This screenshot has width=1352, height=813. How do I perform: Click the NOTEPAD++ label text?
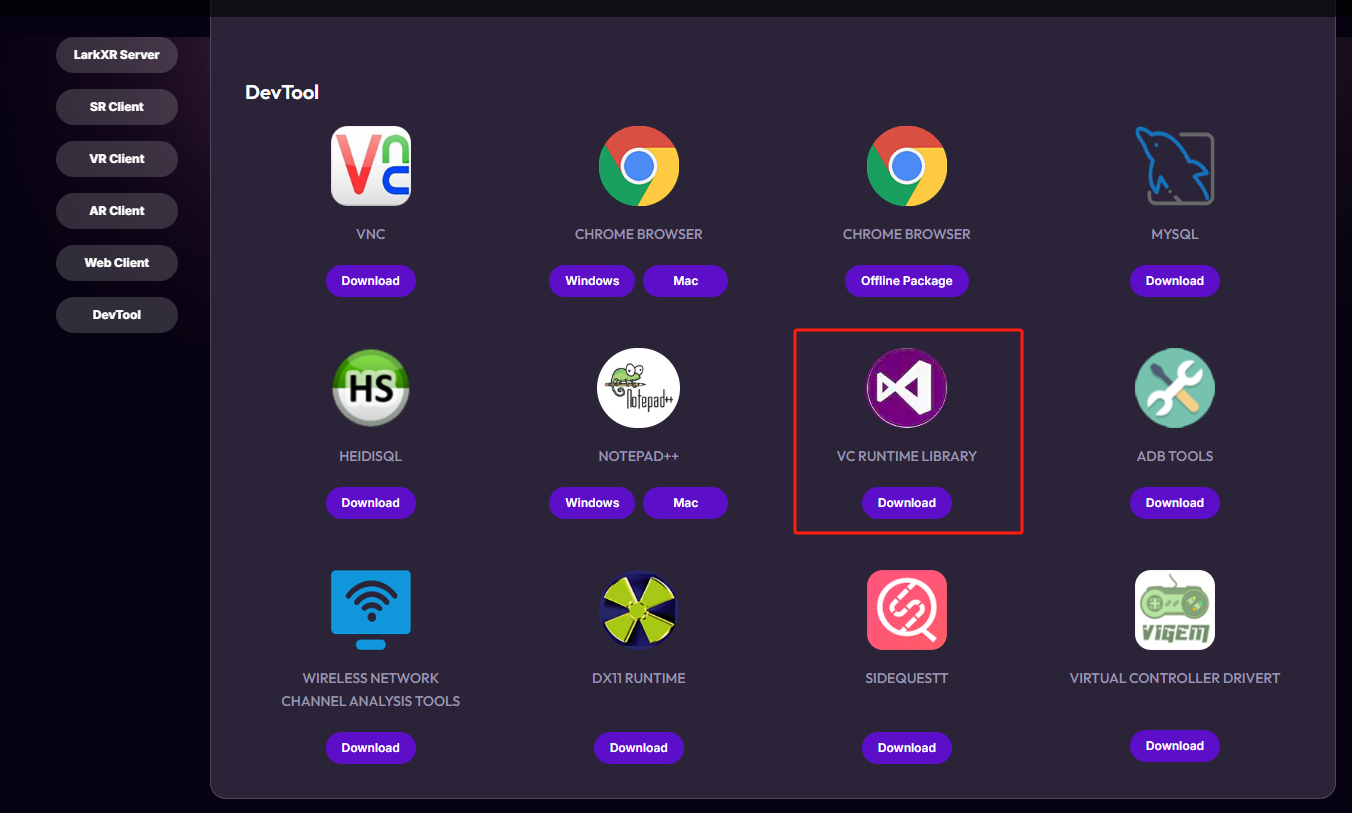click(639, 456)
